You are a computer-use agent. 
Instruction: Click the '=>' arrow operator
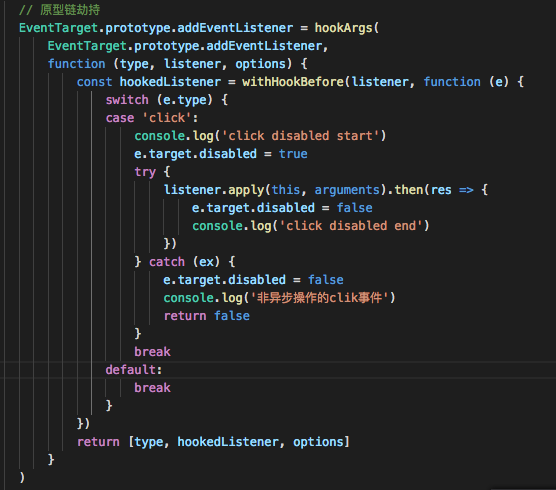466,190
